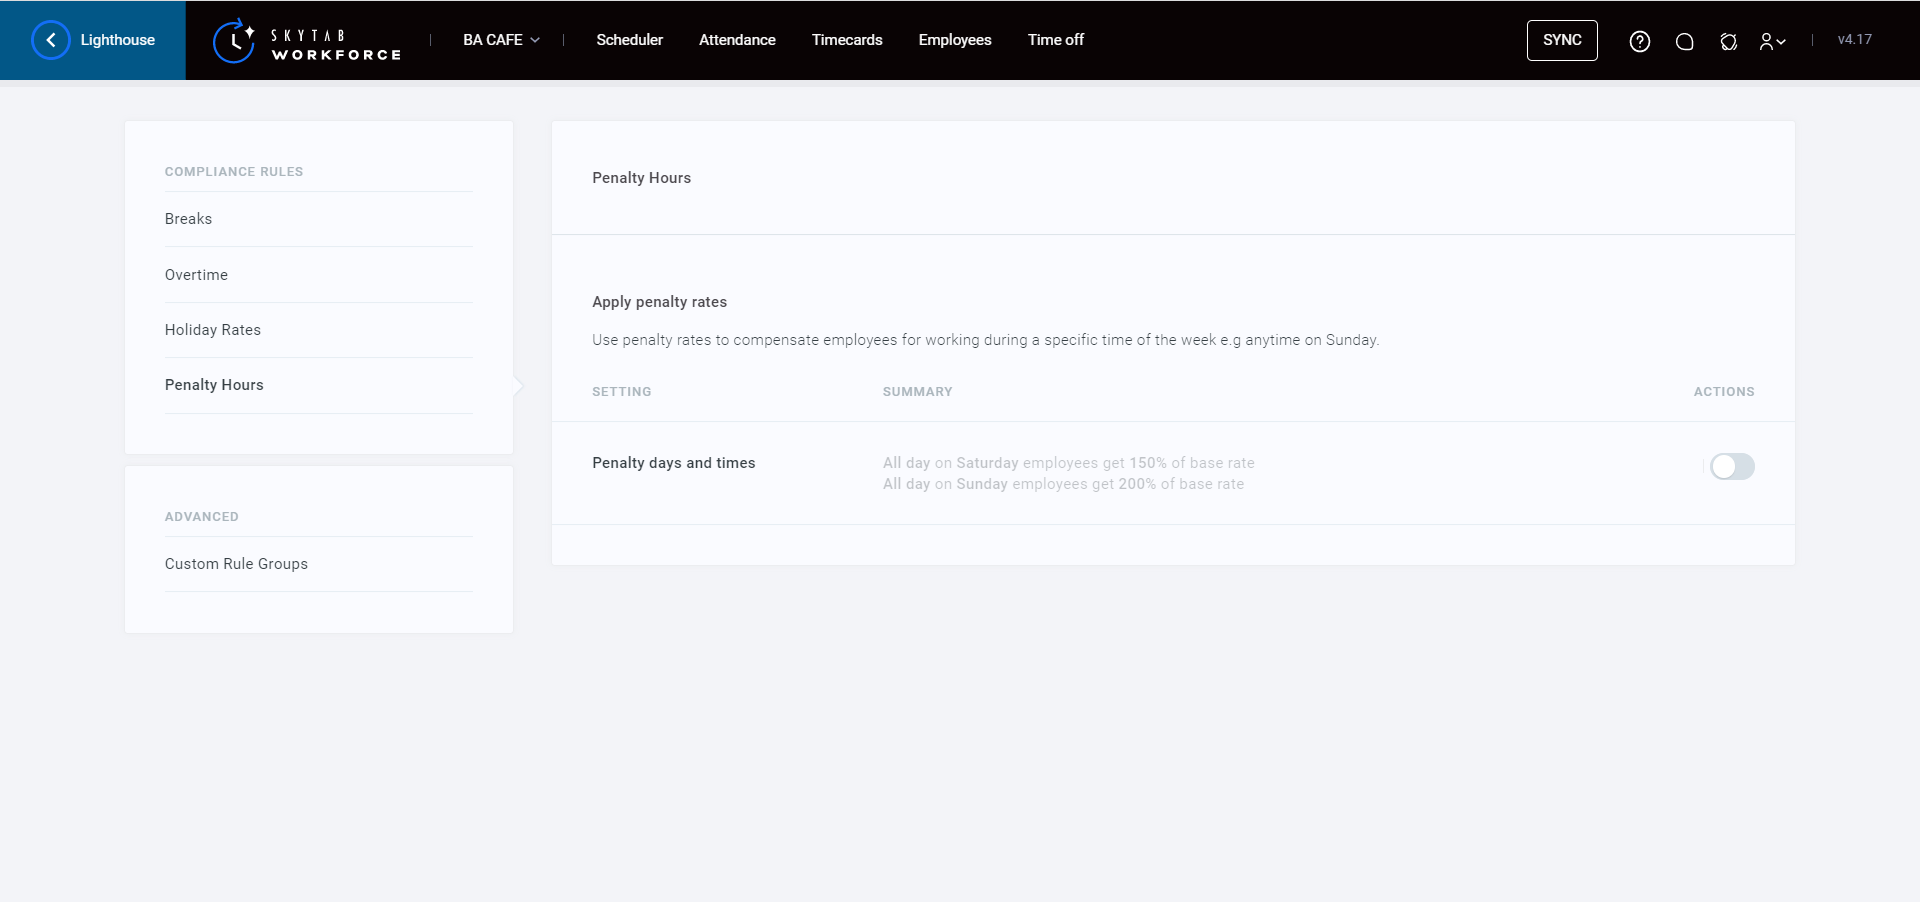Click the Penalty Hours panel title

(x=642, y=178)
